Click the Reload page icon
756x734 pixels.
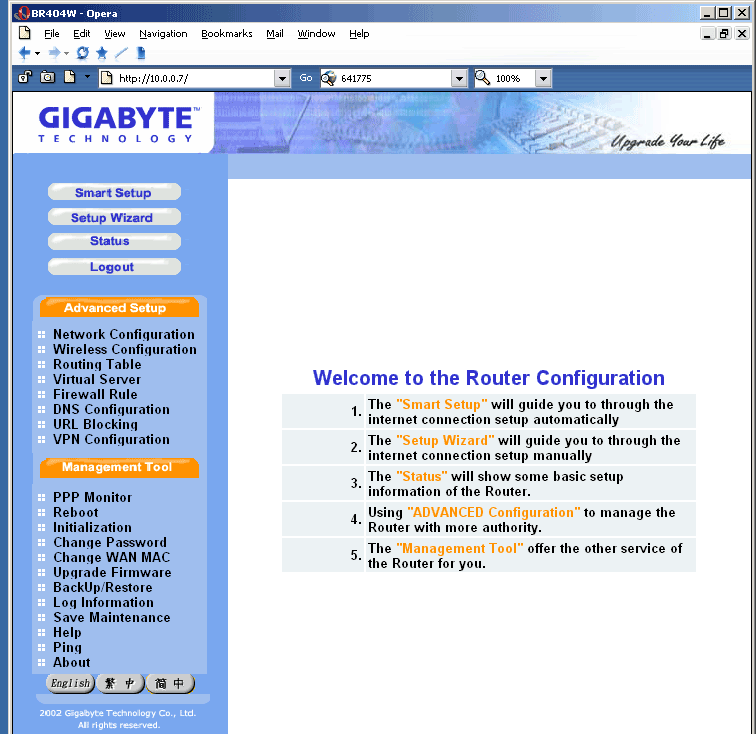pyautogui.click(x=82, y=53)
